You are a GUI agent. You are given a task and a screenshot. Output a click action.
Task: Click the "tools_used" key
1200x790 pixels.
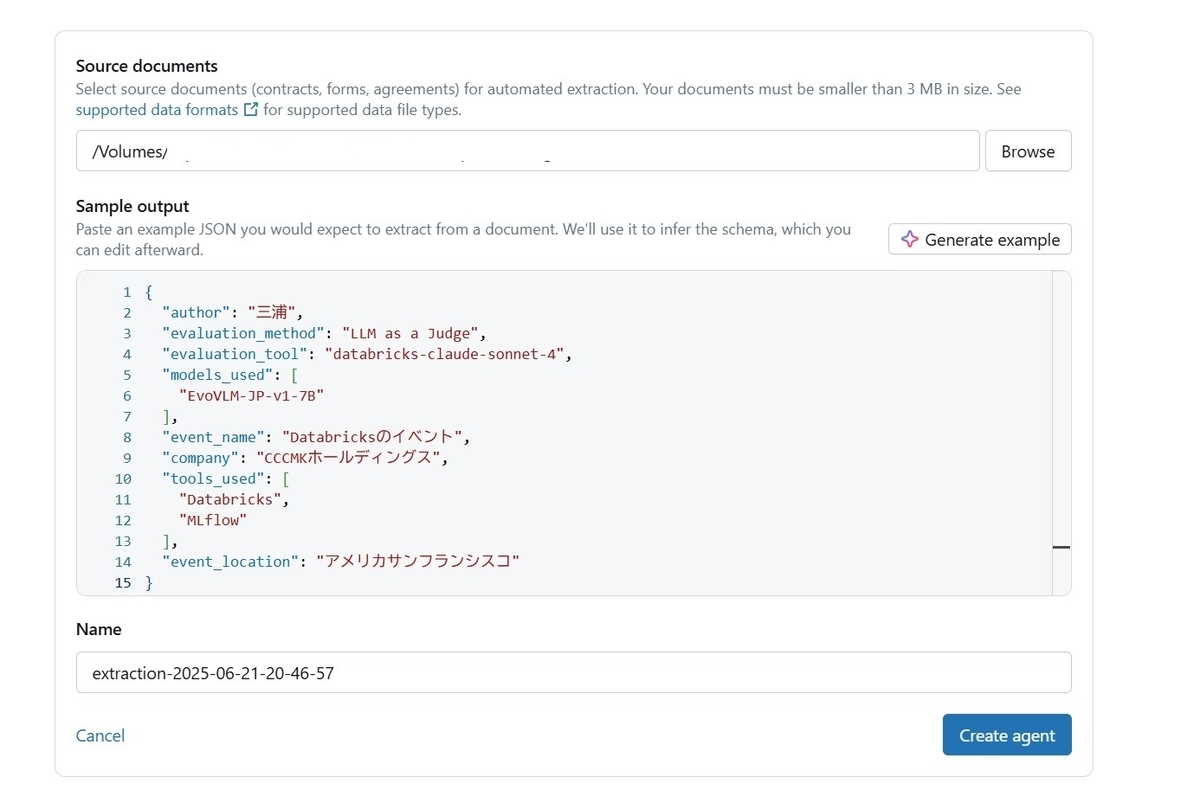coord(214,479)
